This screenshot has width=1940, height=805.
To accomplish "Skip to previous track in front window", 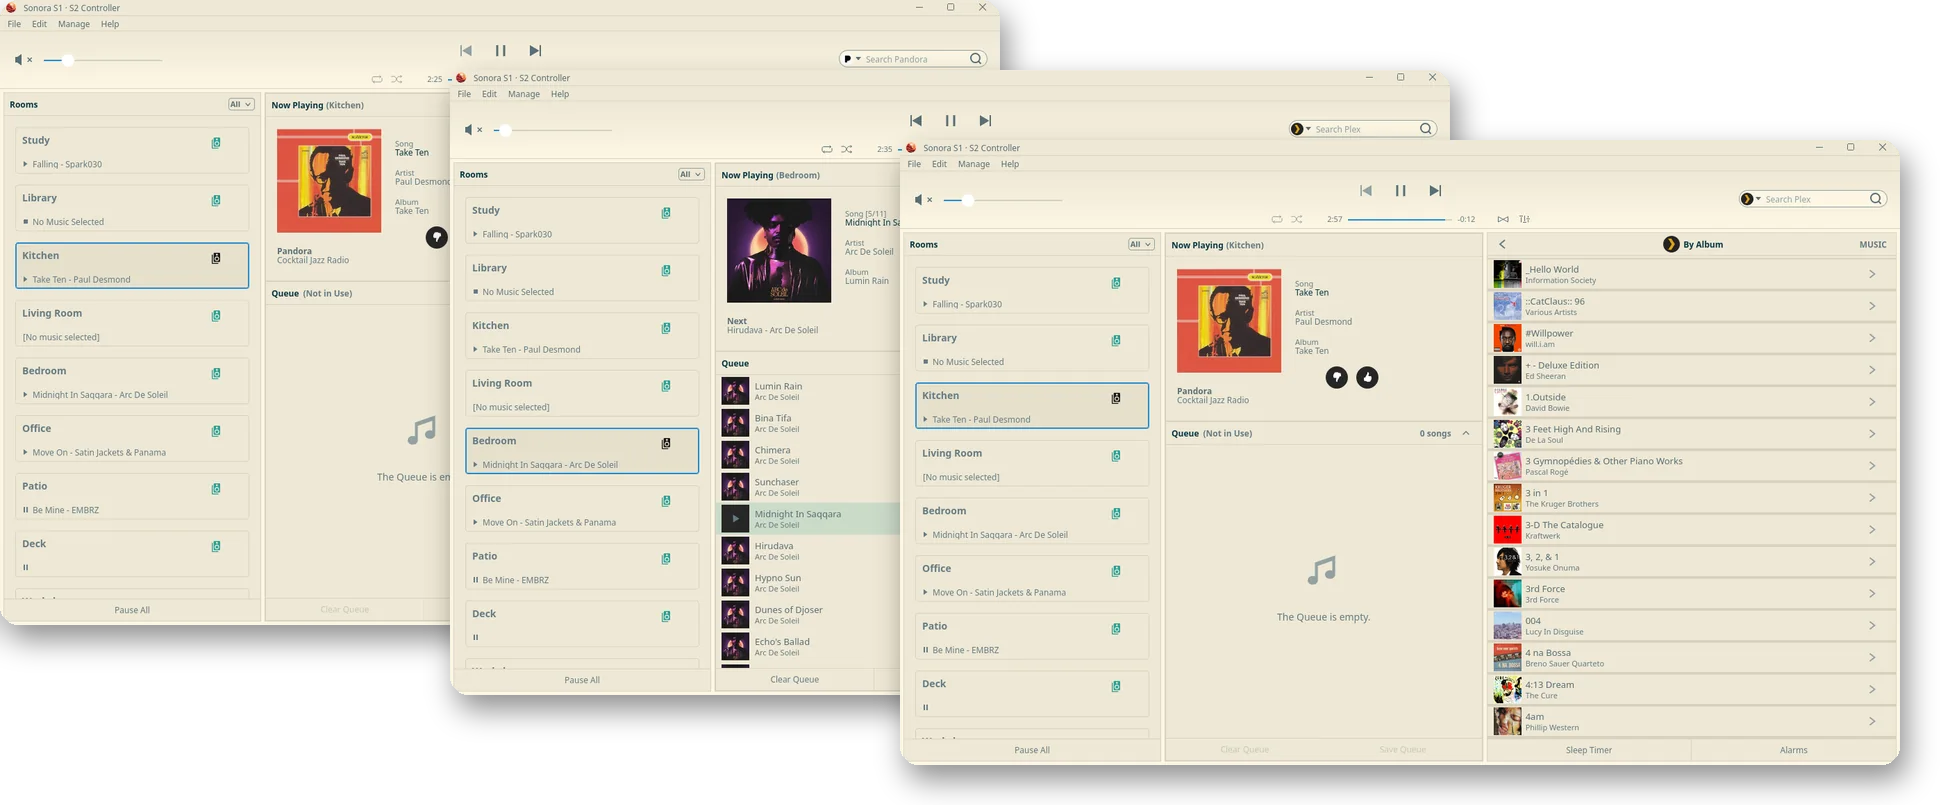I will coord(1365,190).
